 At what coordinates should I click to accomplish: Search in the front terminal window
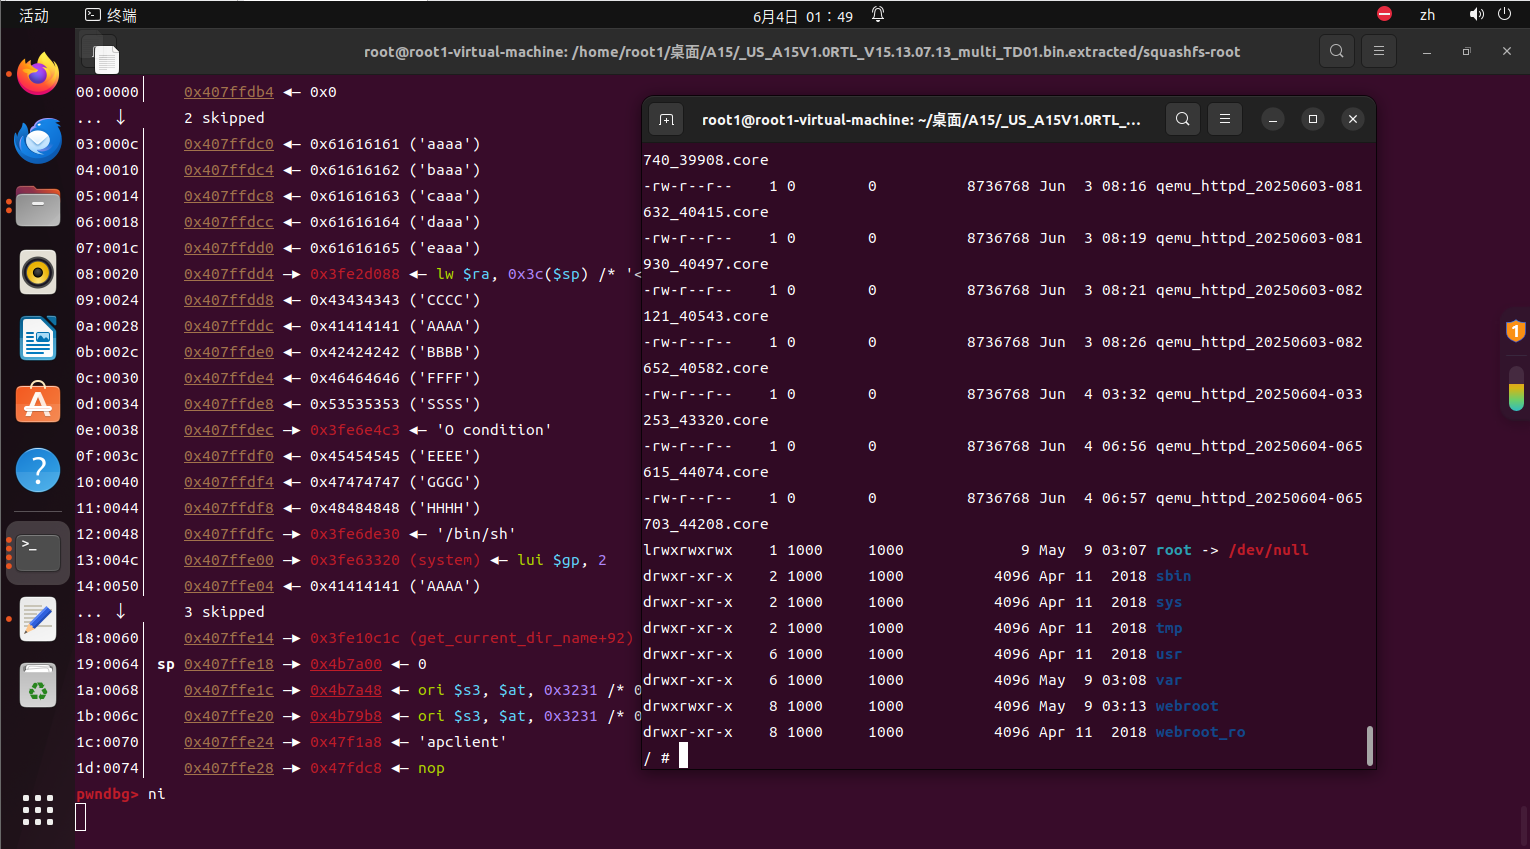click(1182, 119)
